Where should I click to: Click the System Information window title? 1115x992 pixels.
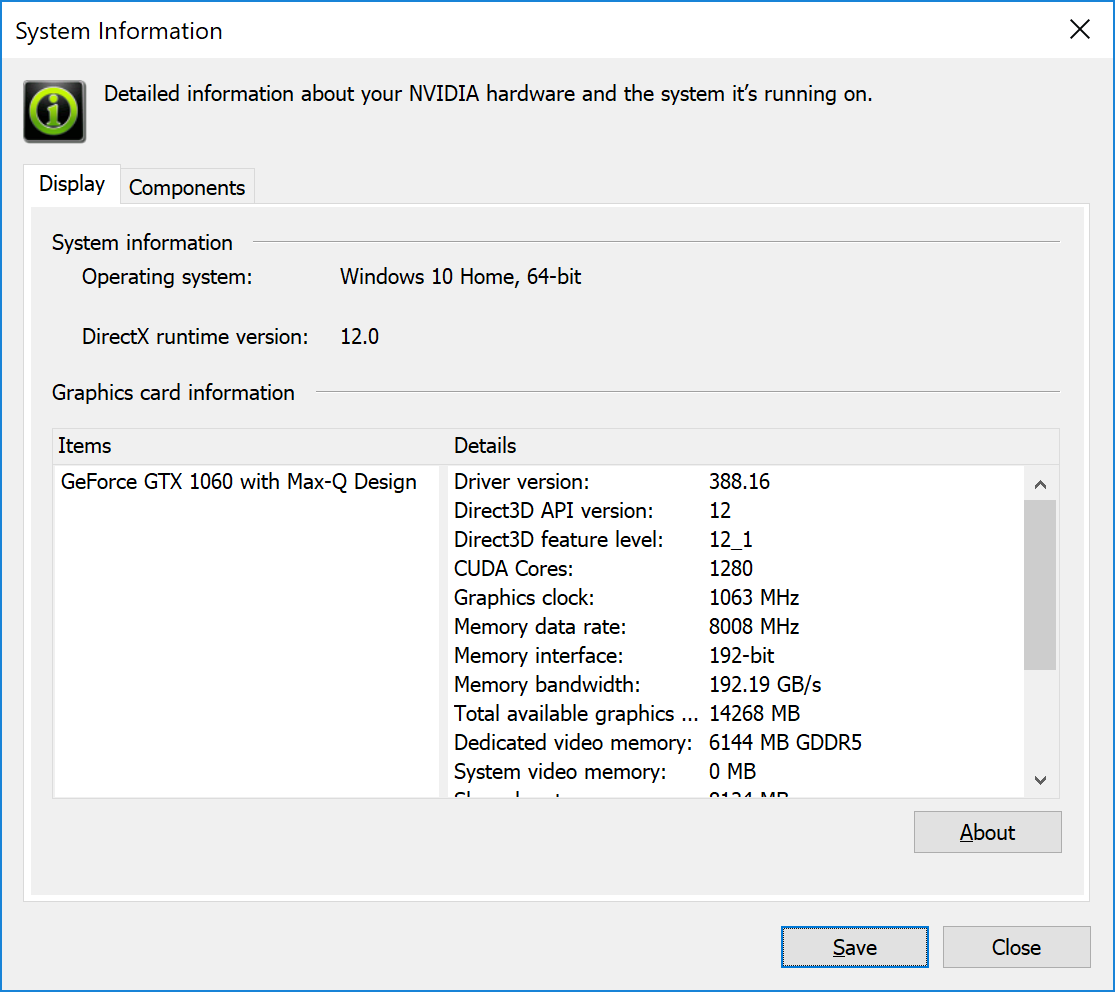click(119, 31)
